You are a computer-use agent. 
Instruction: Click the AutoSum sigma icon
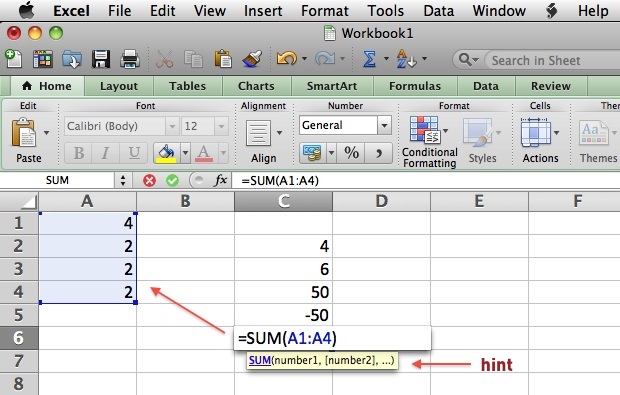[x=369, y=59]
